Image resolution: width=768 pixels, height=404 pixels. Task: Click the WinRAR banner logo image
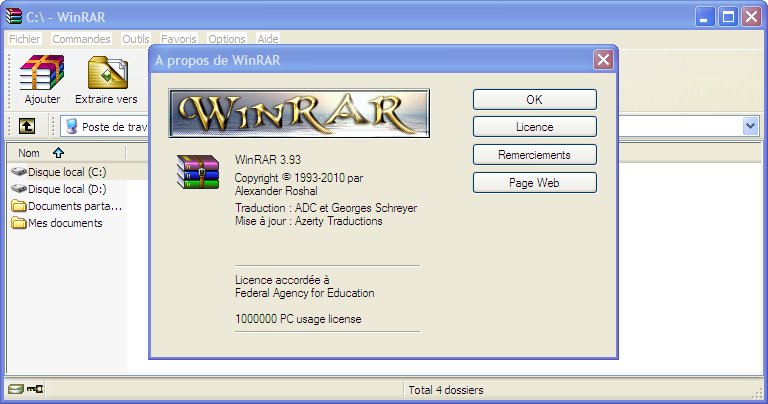299,113
